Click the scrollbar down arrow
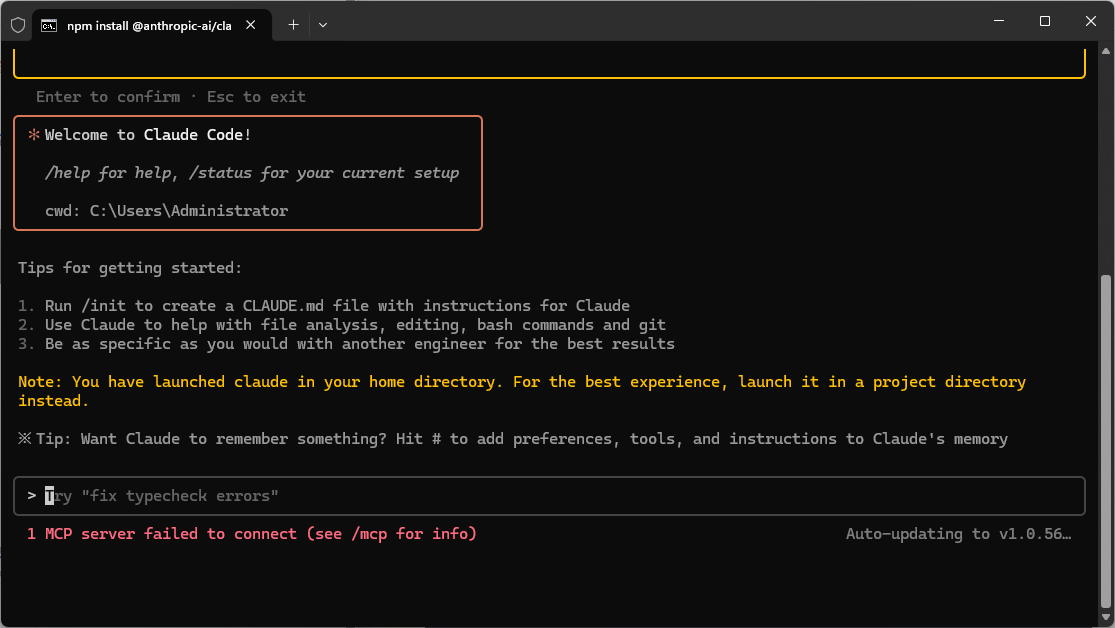 click(x=1106, y=617)
